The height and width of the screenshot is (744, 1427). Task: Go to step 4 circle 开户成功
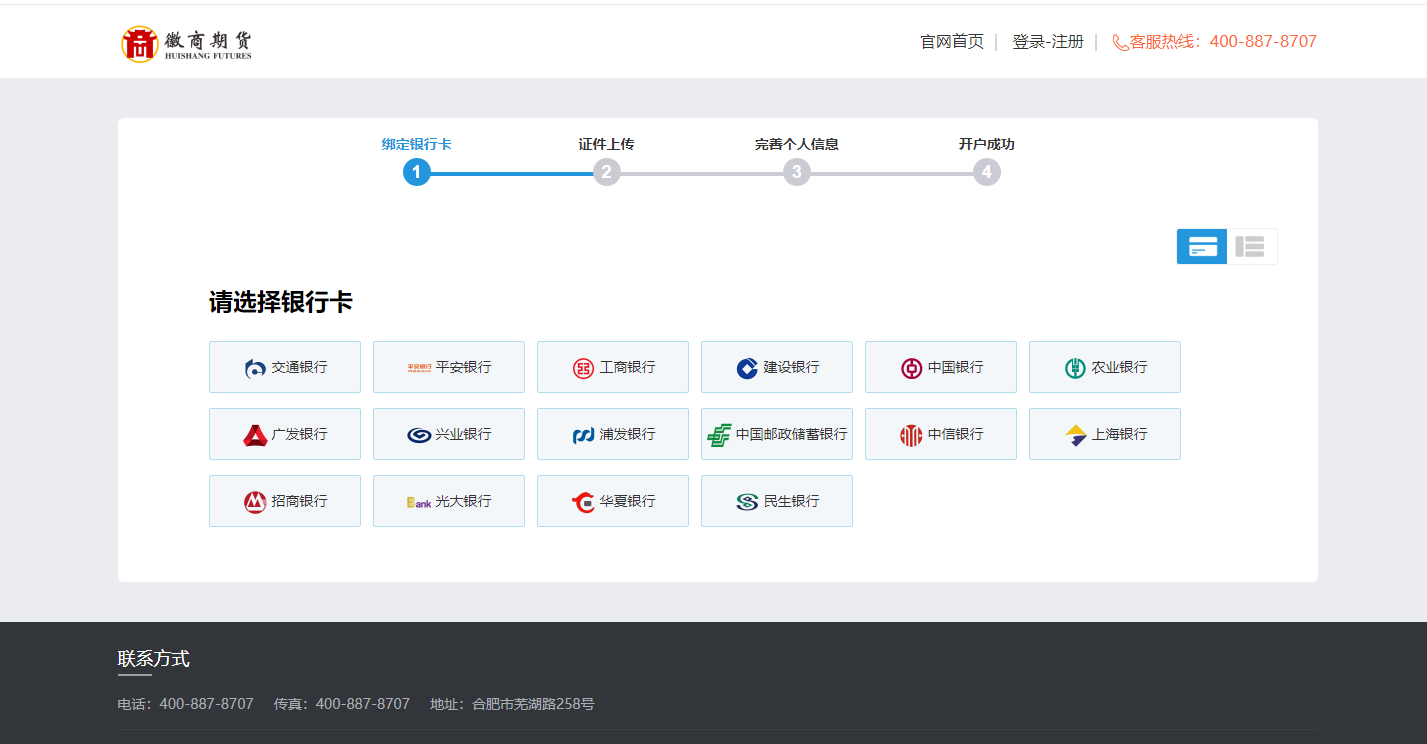tap(986, 172)
